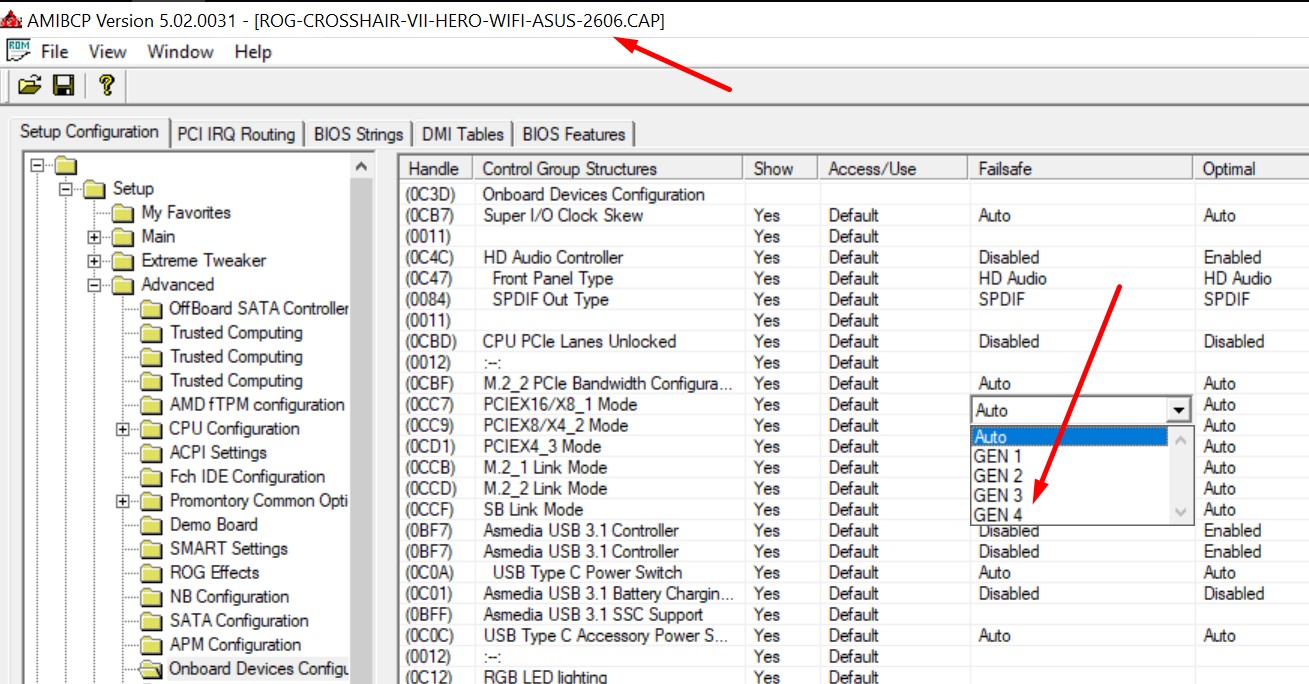Open a ROM file via toolbar folder icon
Screen dimensions: 1309x684
pos(30,86)
